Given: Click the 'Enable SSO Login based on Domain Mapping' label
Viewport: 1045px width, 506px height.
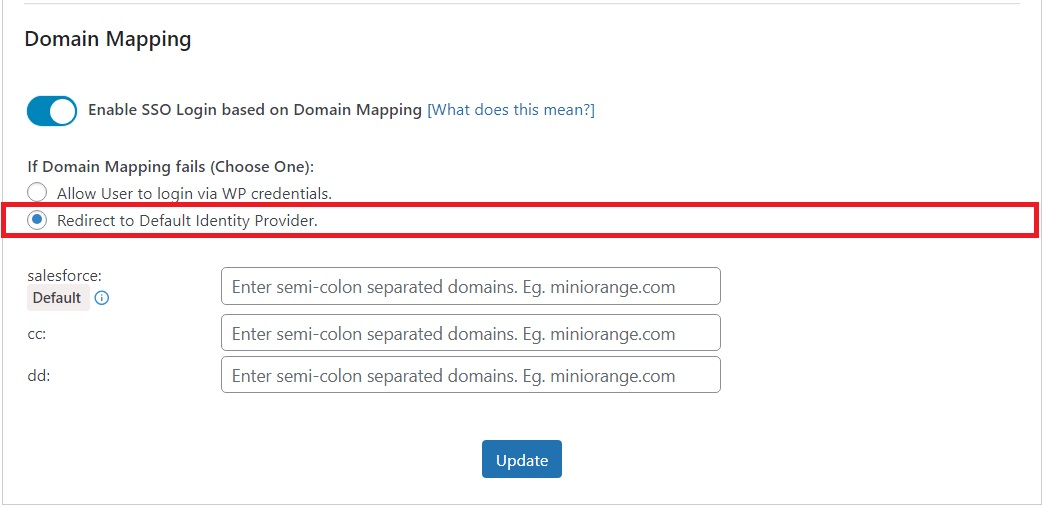Looking at the screenshot, I should 254,110.
